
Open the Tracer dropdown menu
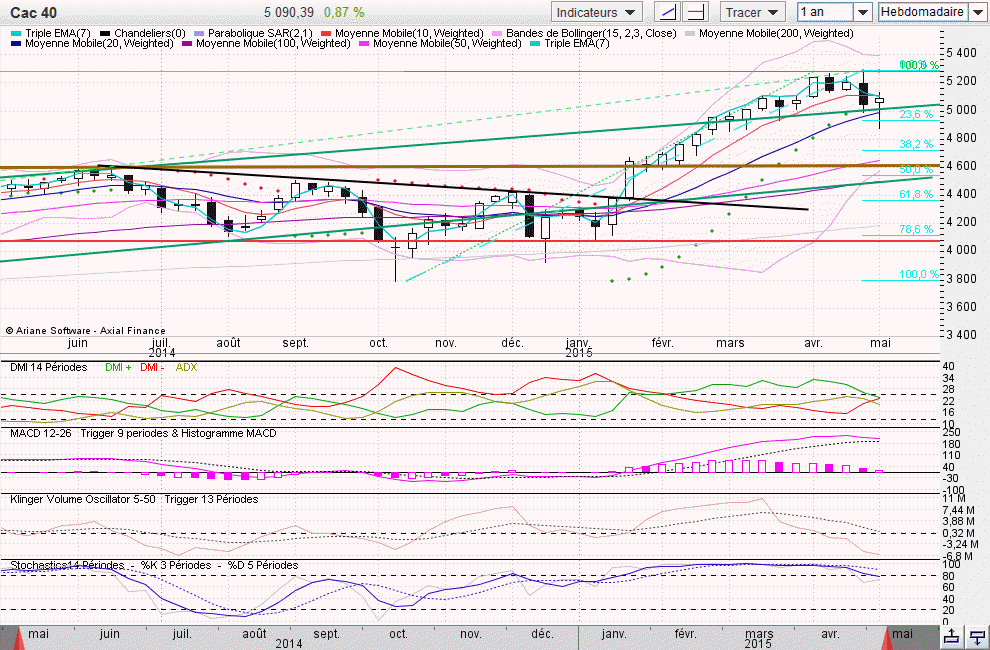(x=753, y=12)
